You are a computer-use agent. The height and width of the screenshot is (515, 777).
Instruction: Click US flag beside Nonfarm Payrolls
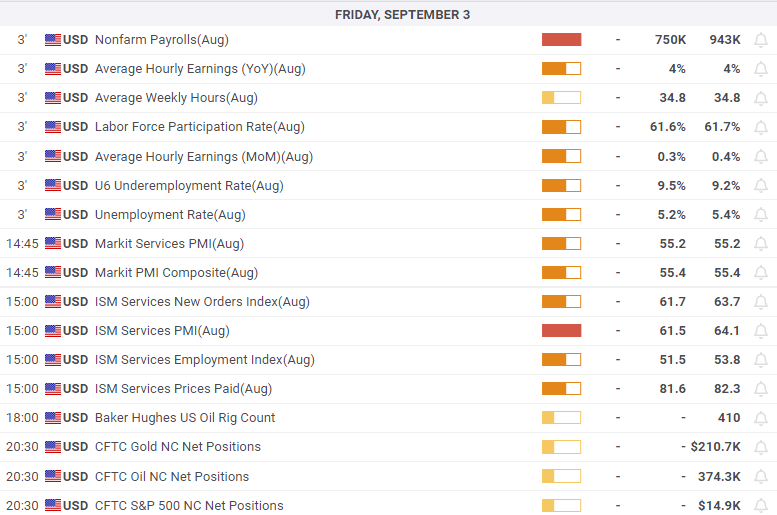(53, 40)
